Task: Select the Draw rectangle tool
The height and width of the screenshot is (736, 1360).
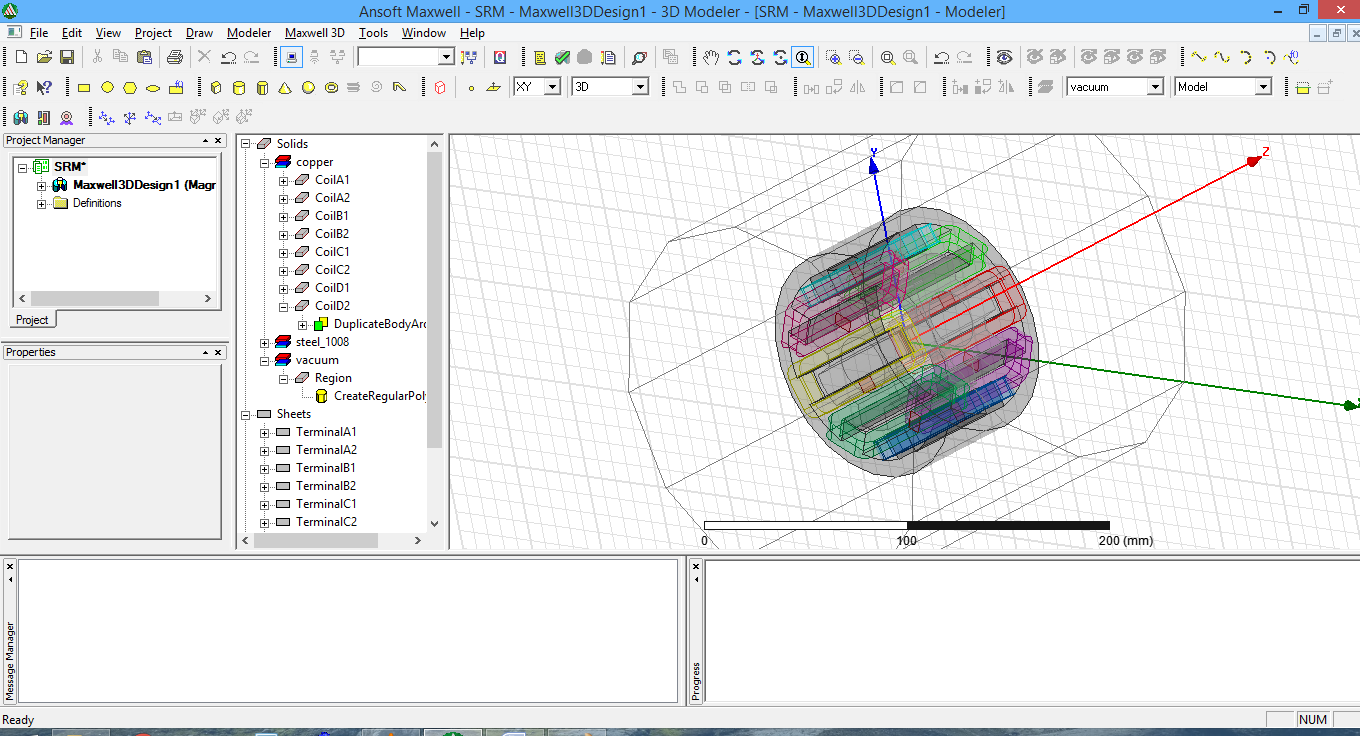Action: coord(84,87)
